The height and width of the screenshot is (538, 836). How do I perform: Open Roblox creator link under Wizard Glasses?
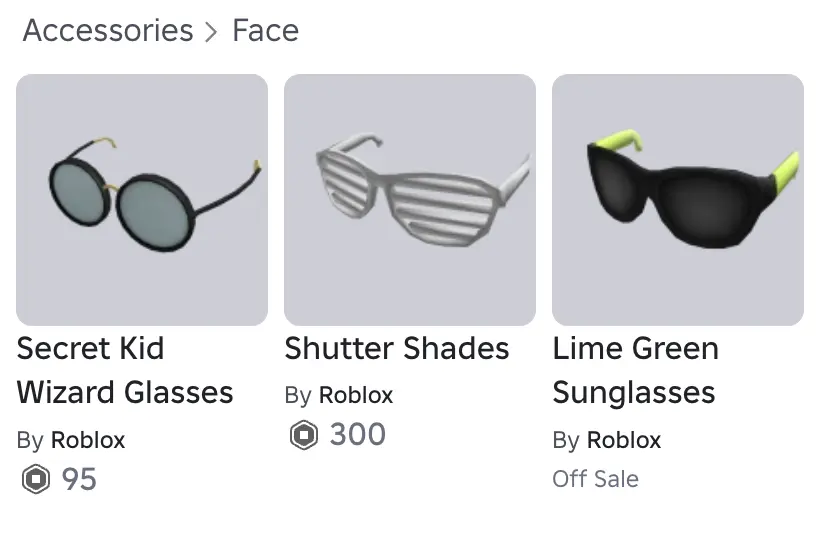[88, 440]
